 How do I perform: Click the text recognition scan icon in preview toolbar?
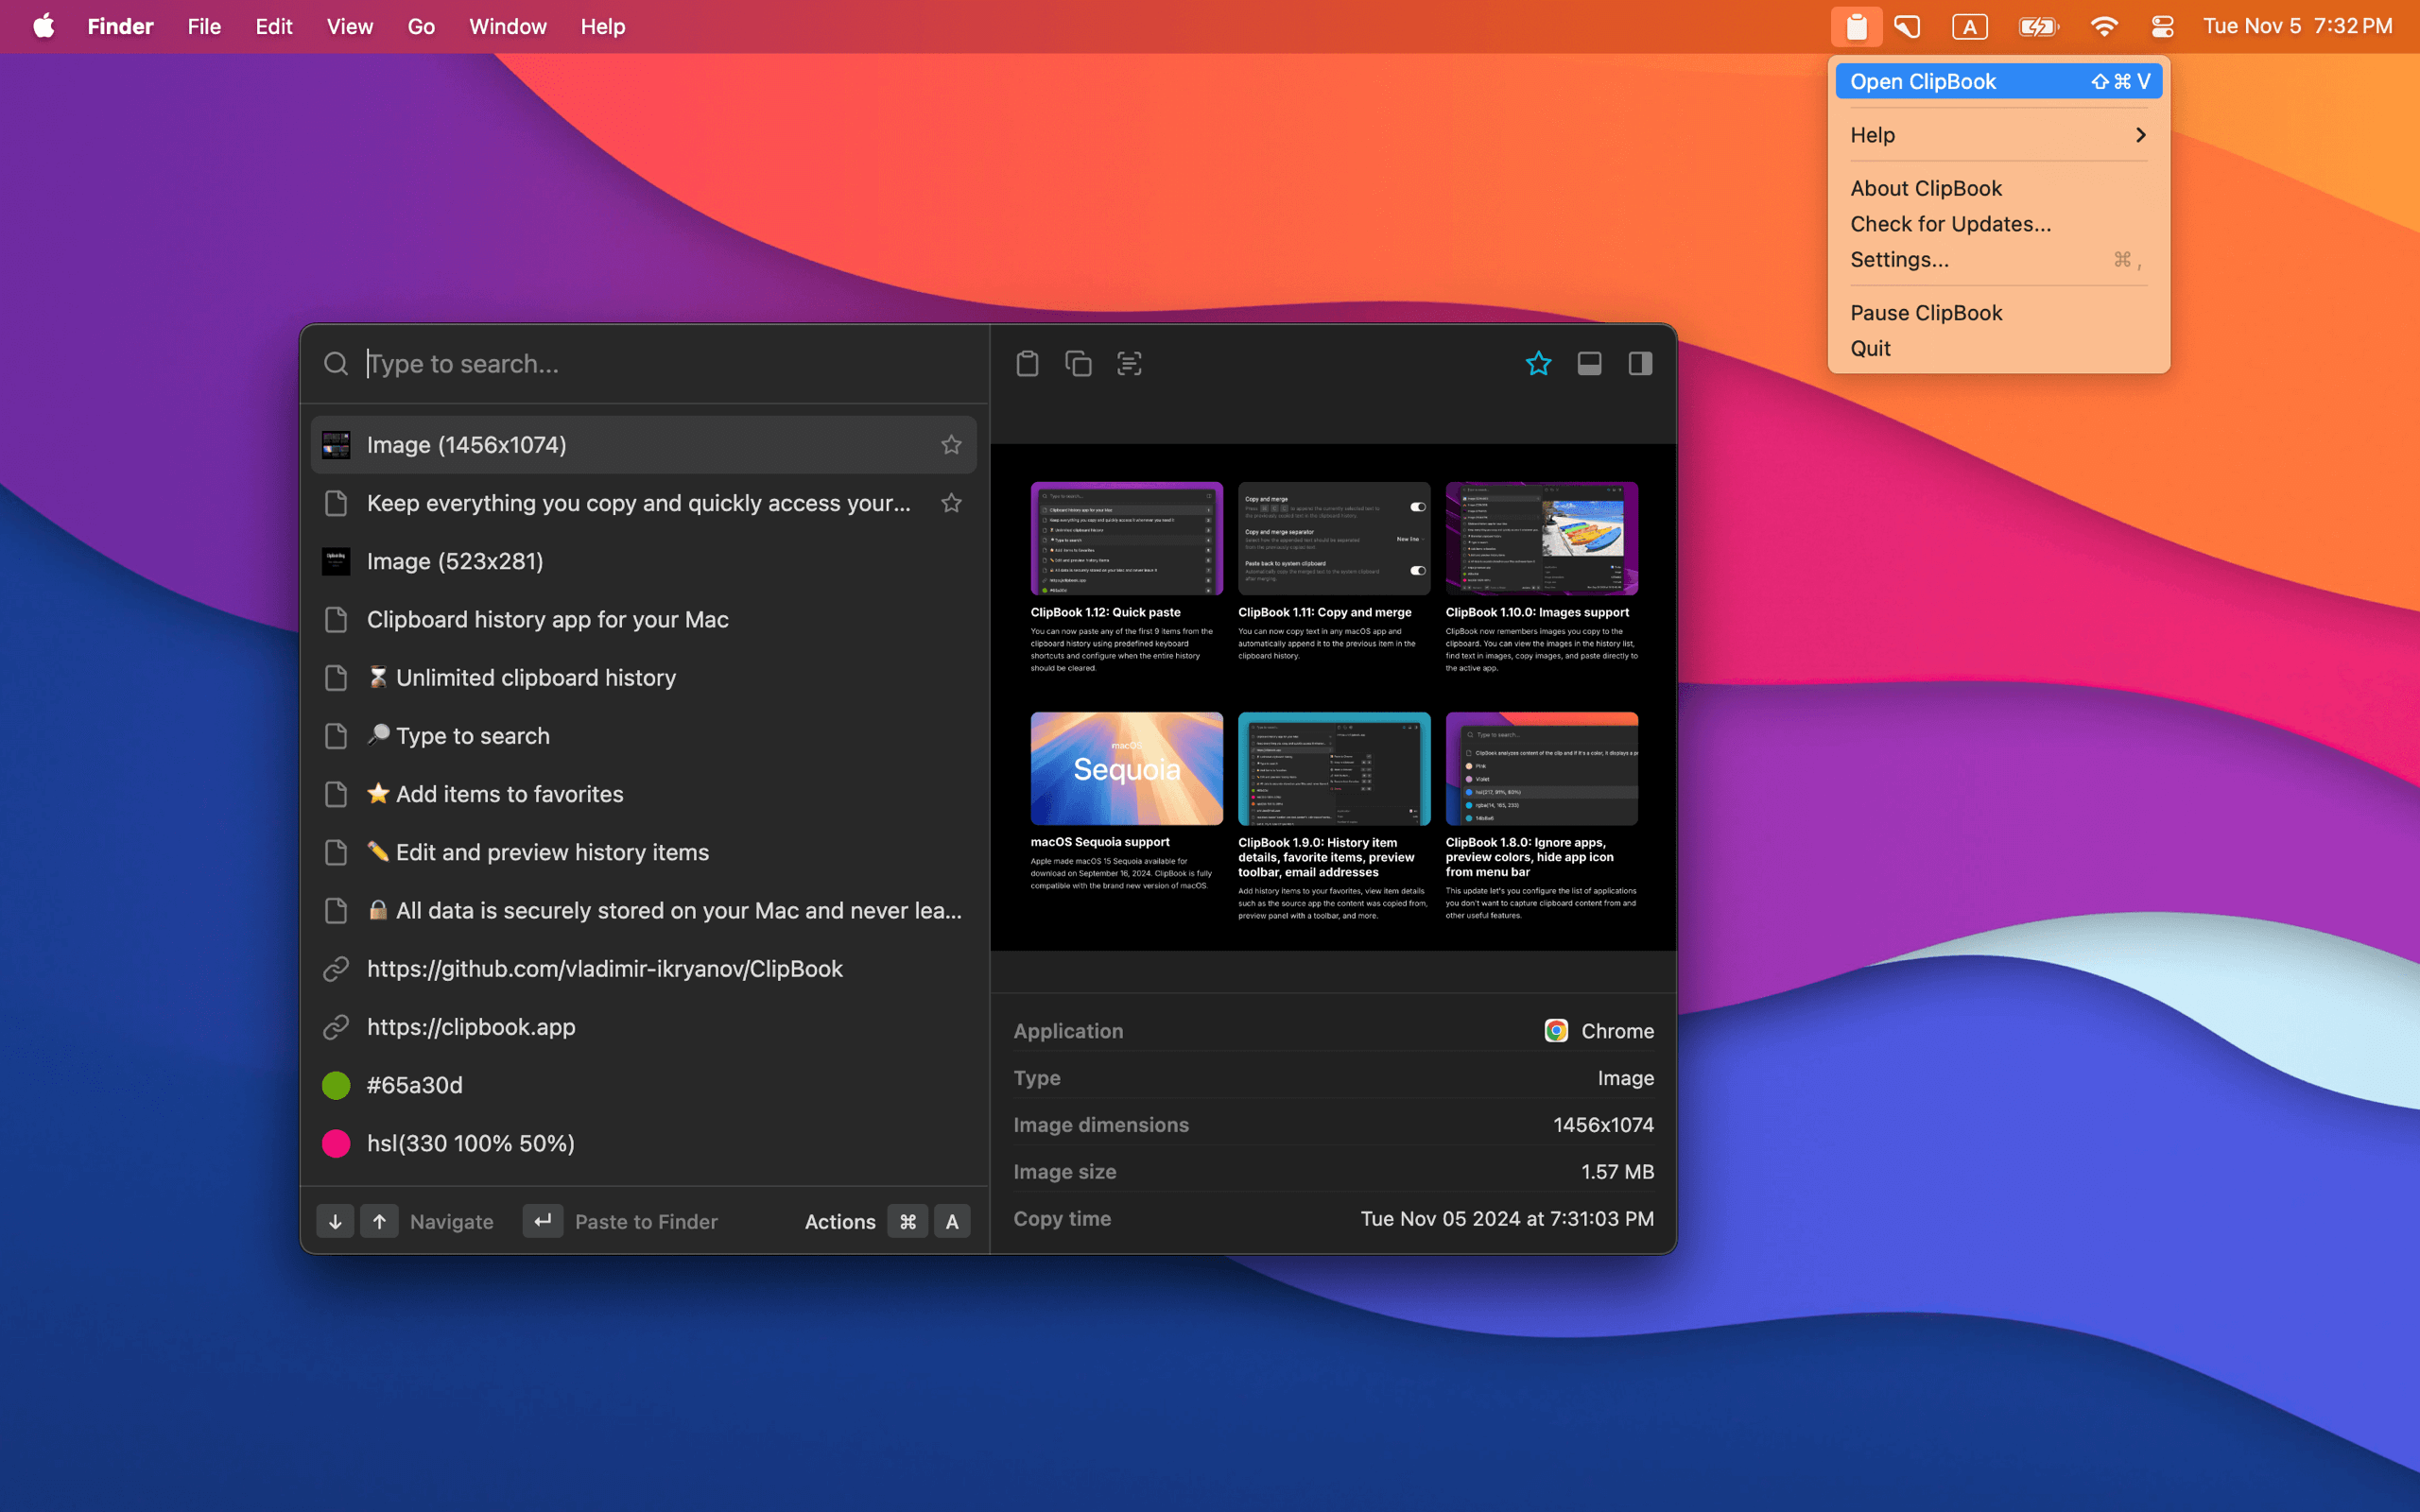pyautogui.click(x=1129, y=363)
